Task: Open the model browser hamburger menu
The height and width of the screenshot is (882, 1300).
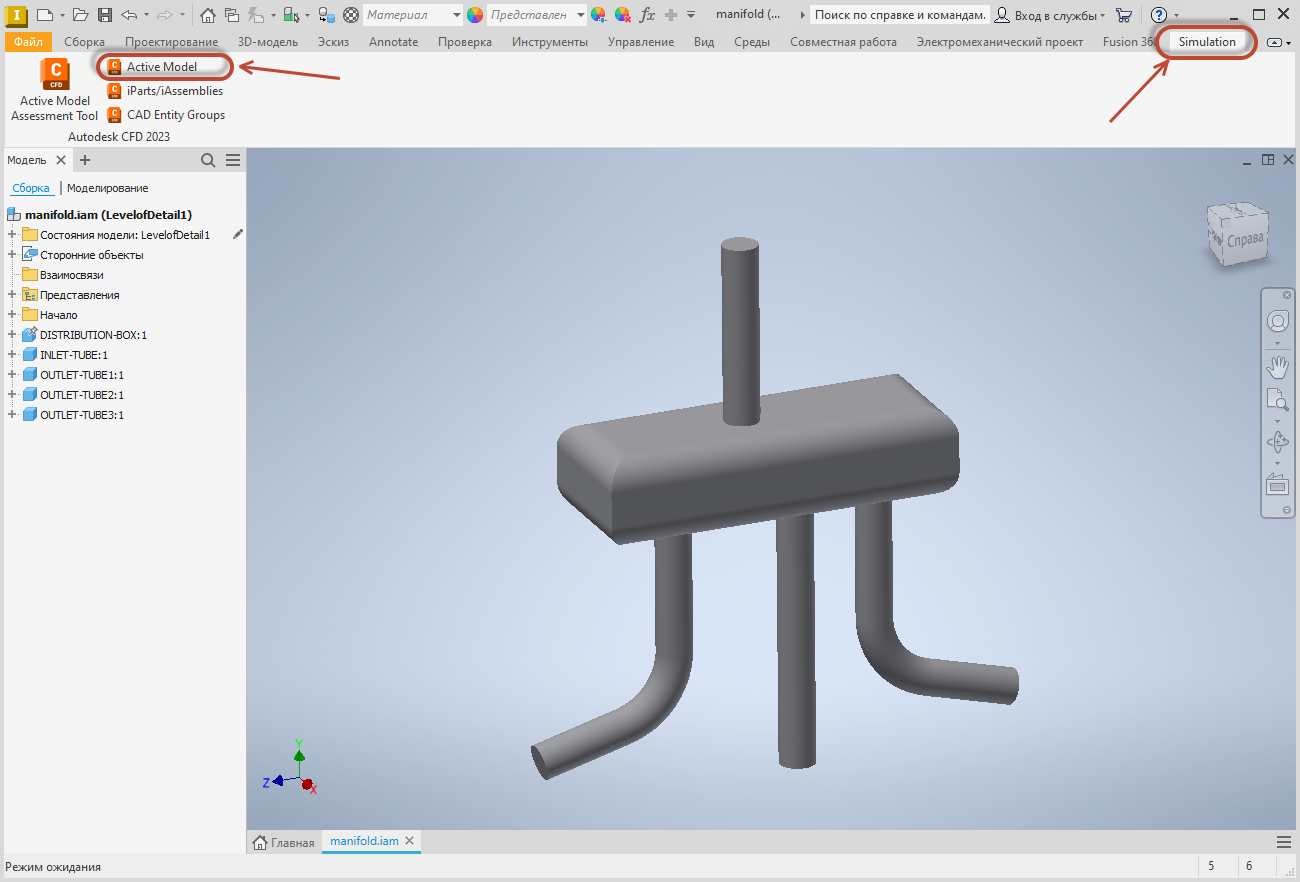Action: (x=233, y=160)
